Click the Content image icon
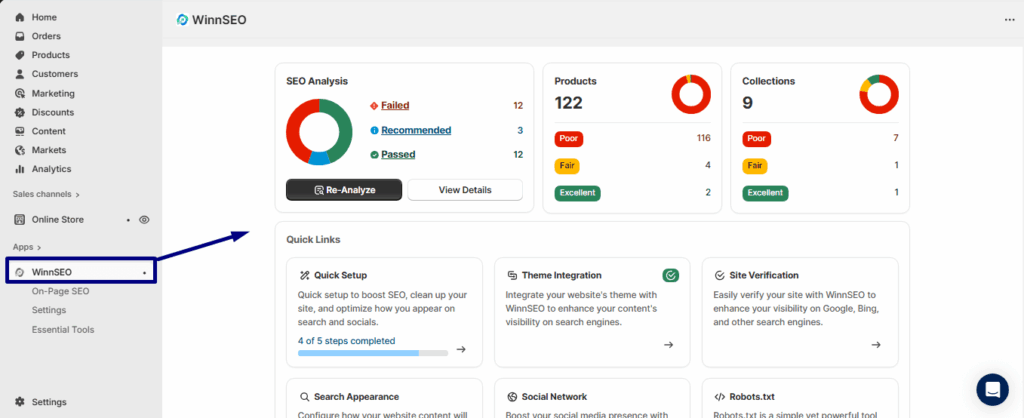The height and width of the screenshot is (418, 1024). tap(20, 131)
